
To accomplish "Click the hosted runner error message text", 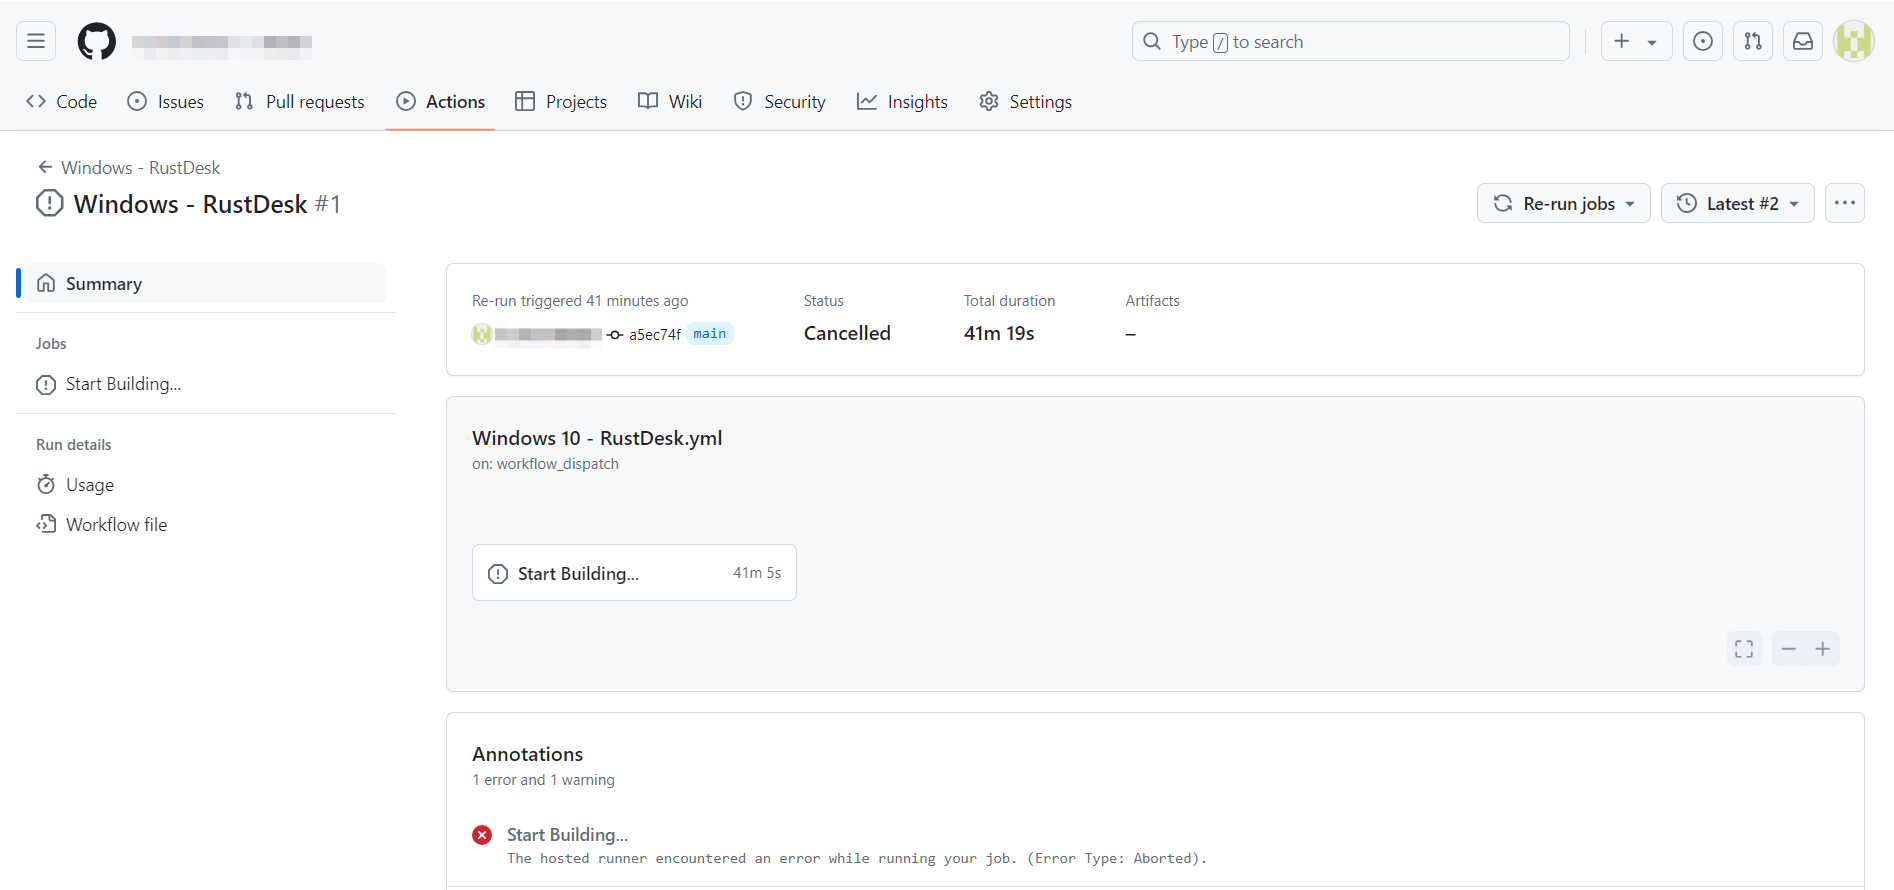I will point(857,858).
